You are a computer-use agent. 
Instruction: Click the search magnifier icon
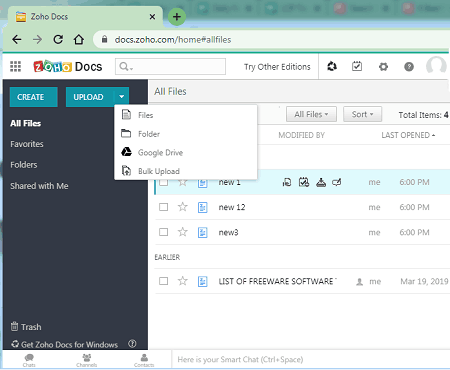point(124,67)
